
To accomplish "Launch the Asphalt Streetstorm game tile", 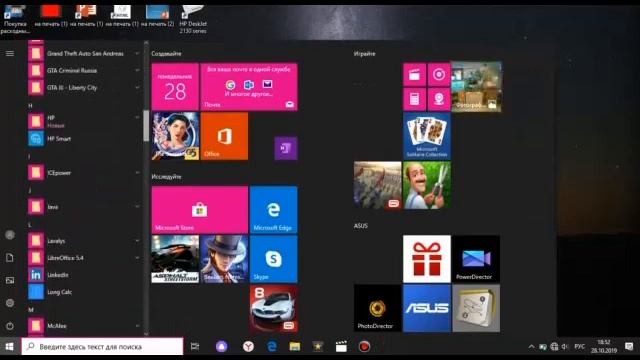I will pyautogui.click(x=175, y=259).
